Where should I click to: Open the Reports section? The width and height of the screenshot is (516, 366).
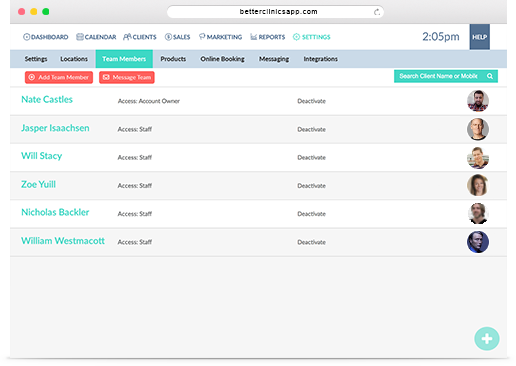coord(268,37)
